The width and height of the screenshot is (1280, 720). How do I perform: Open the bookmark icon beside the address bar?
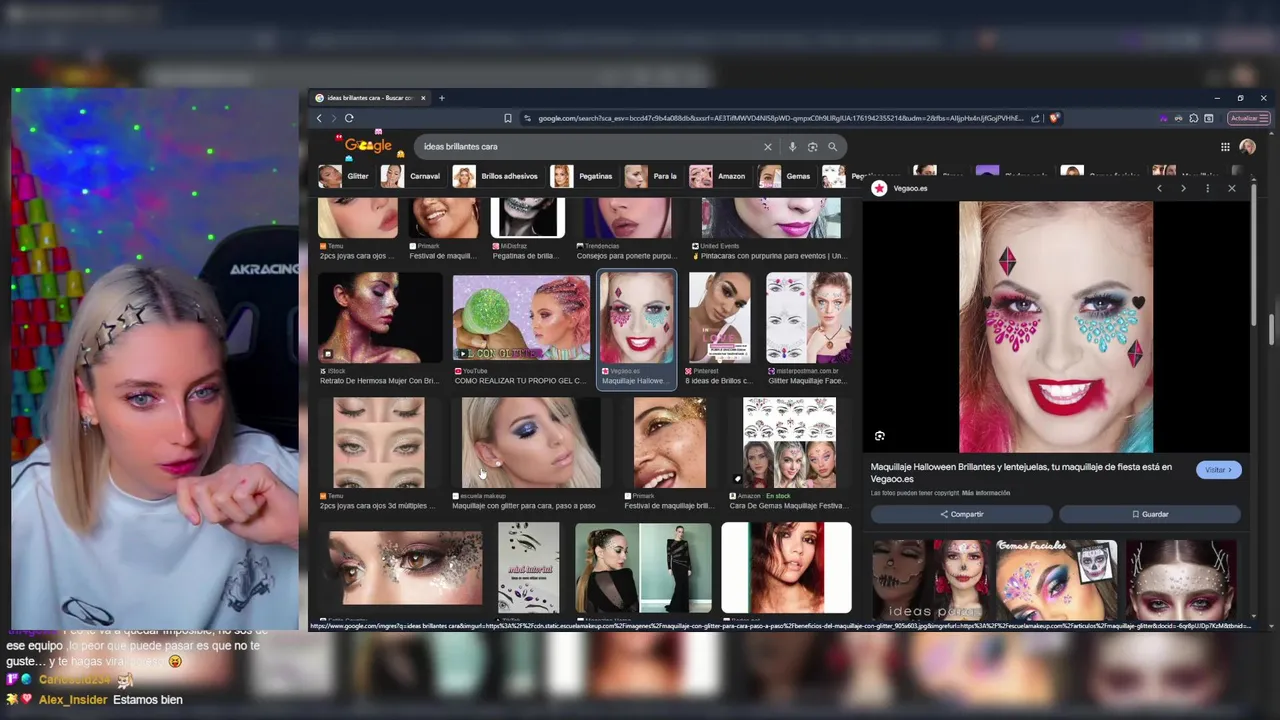[x=508, y=118]
